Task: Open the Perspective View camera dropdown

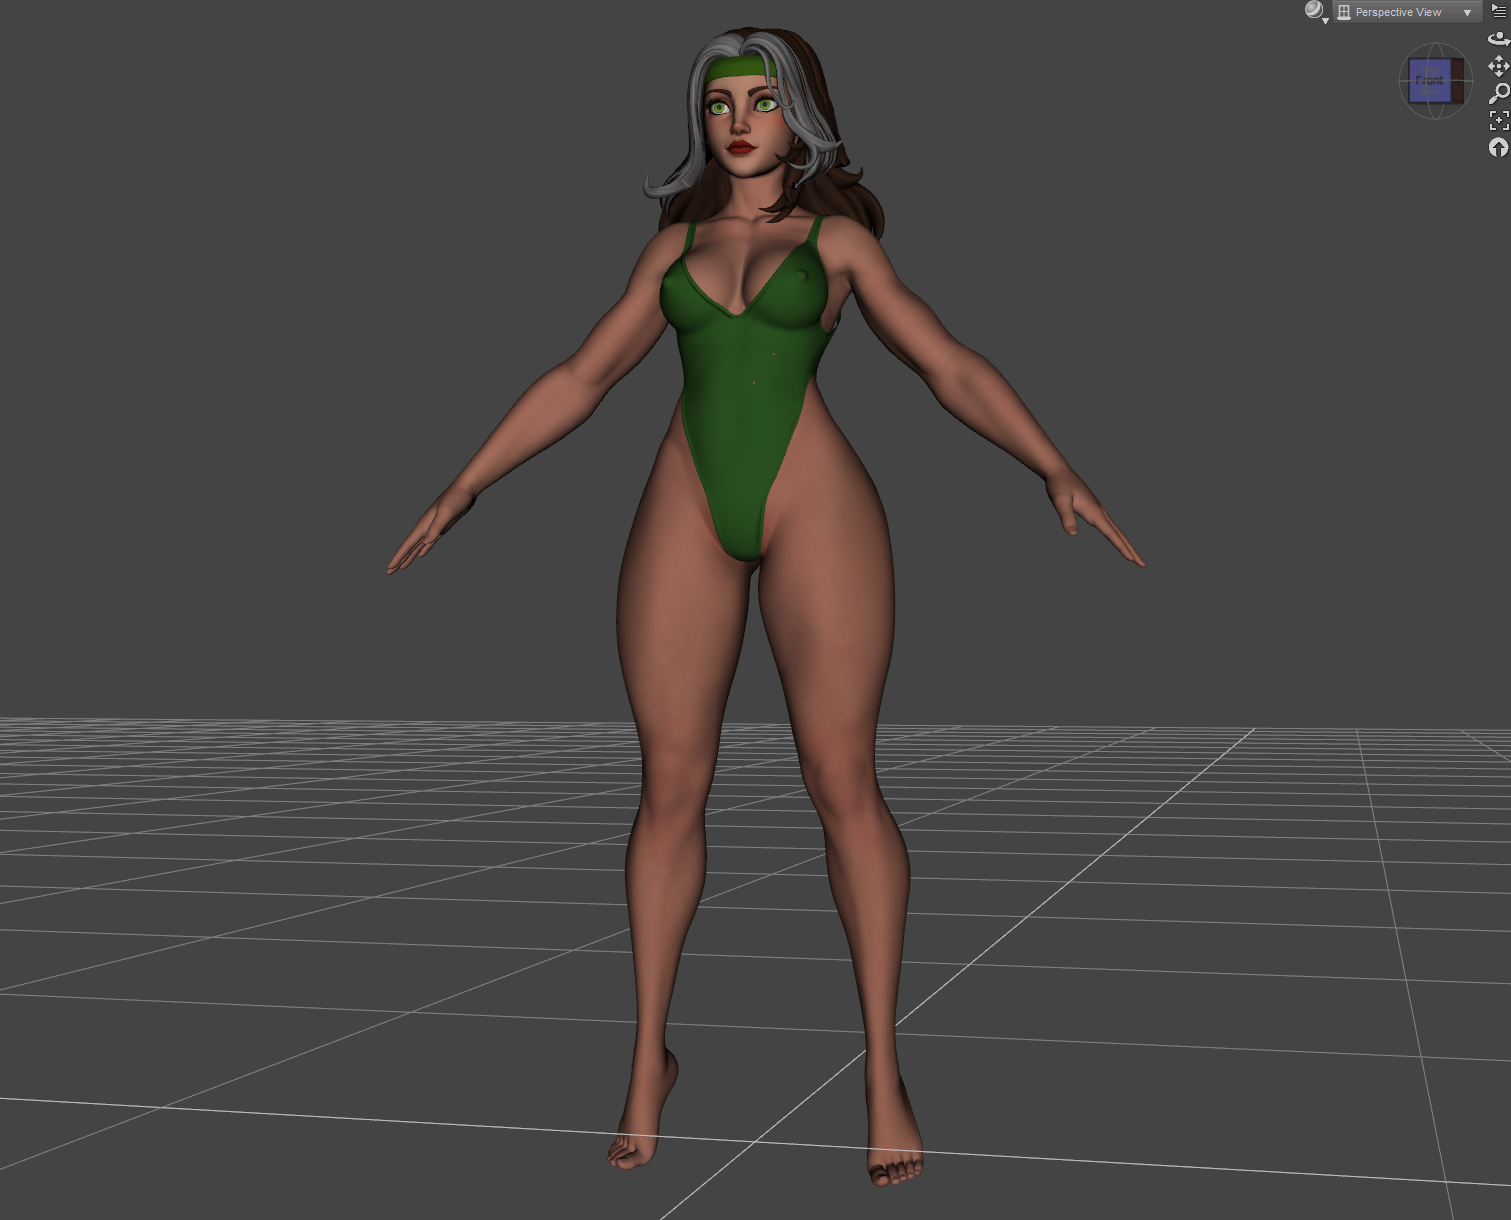Action: [1406, 12]
